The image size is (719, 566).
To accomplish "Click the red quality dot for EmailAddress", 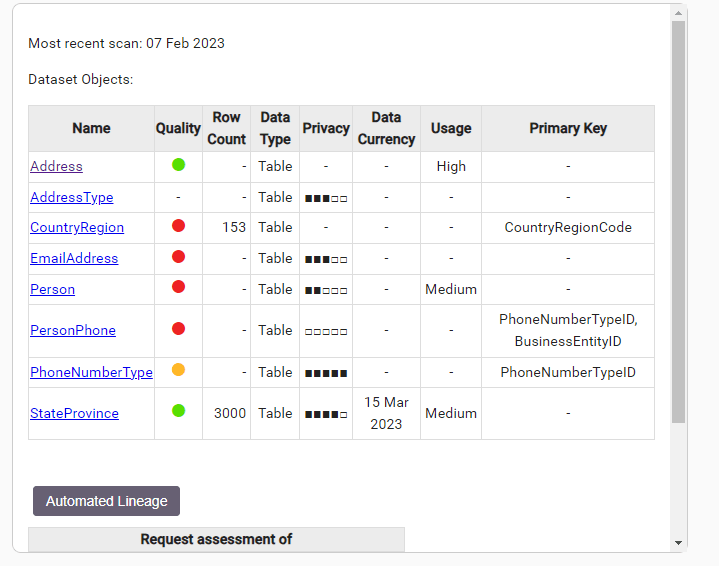I will [x=178, y=257].
